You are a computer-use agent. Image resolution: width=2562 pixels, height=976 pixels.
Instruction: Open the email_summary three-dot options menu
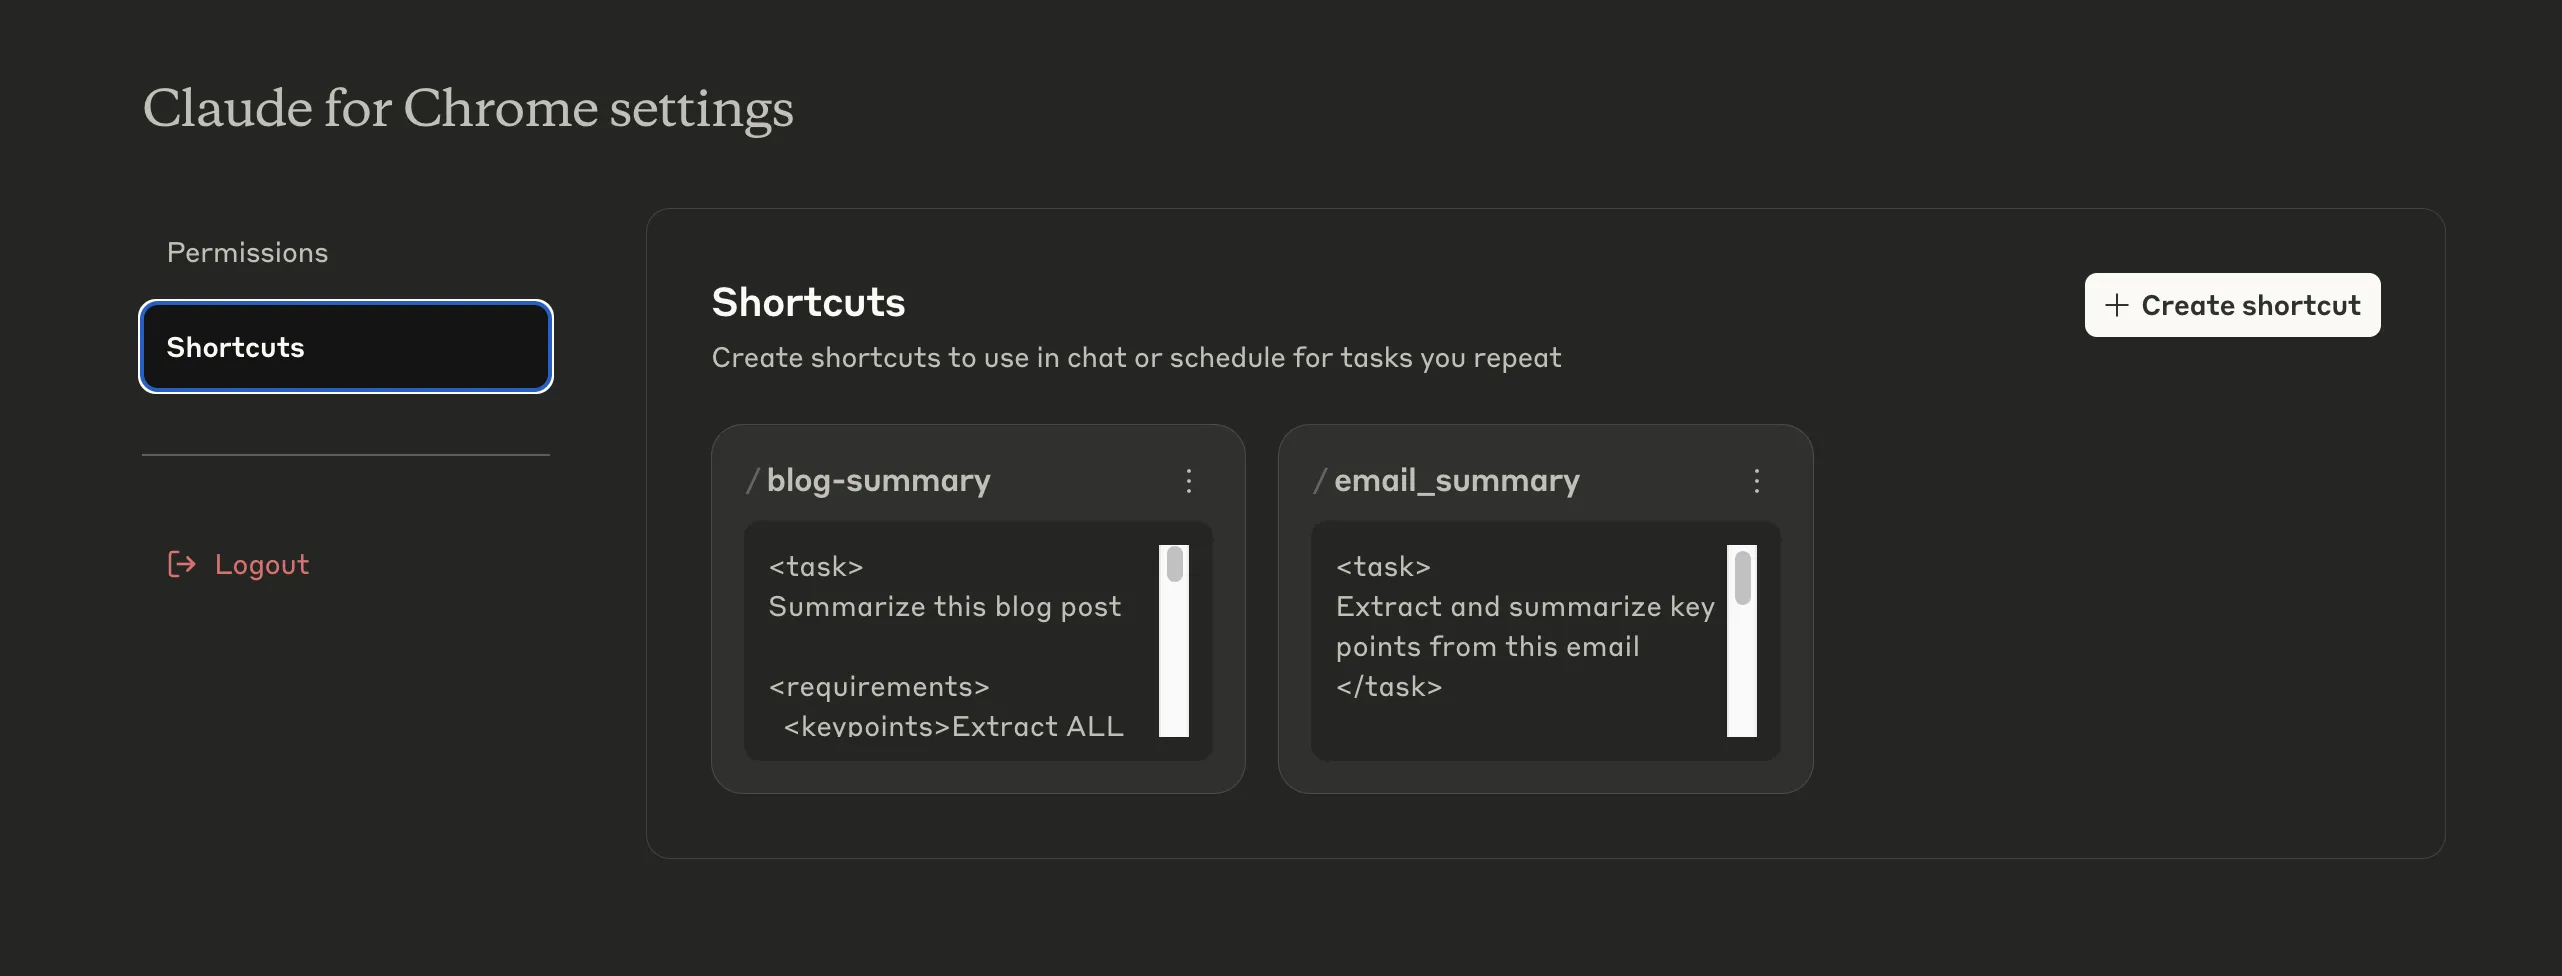[x=1756, y=481]
